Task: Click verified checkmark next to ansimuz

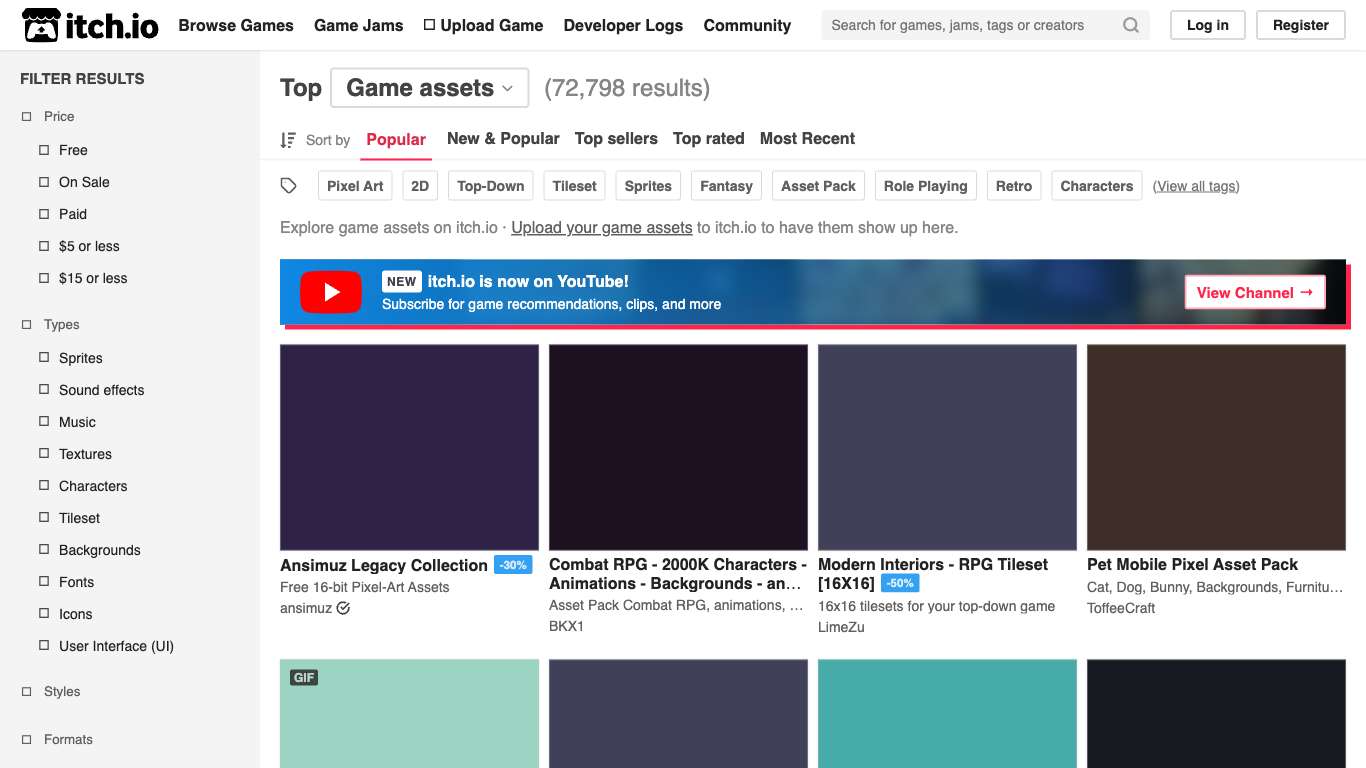Action: [x=343, y=608]
